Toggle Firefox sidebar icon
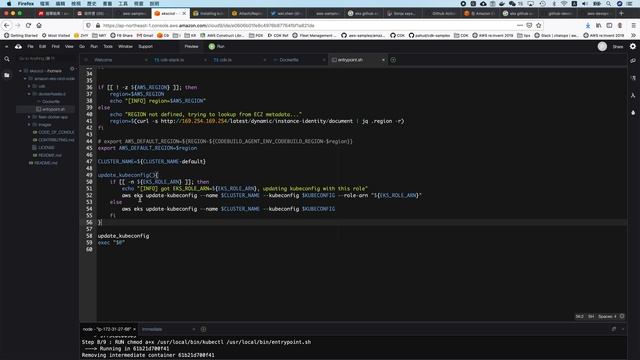The width and height of the screenshot is (640, 360). pyautogui.click(x=609, y=25)
